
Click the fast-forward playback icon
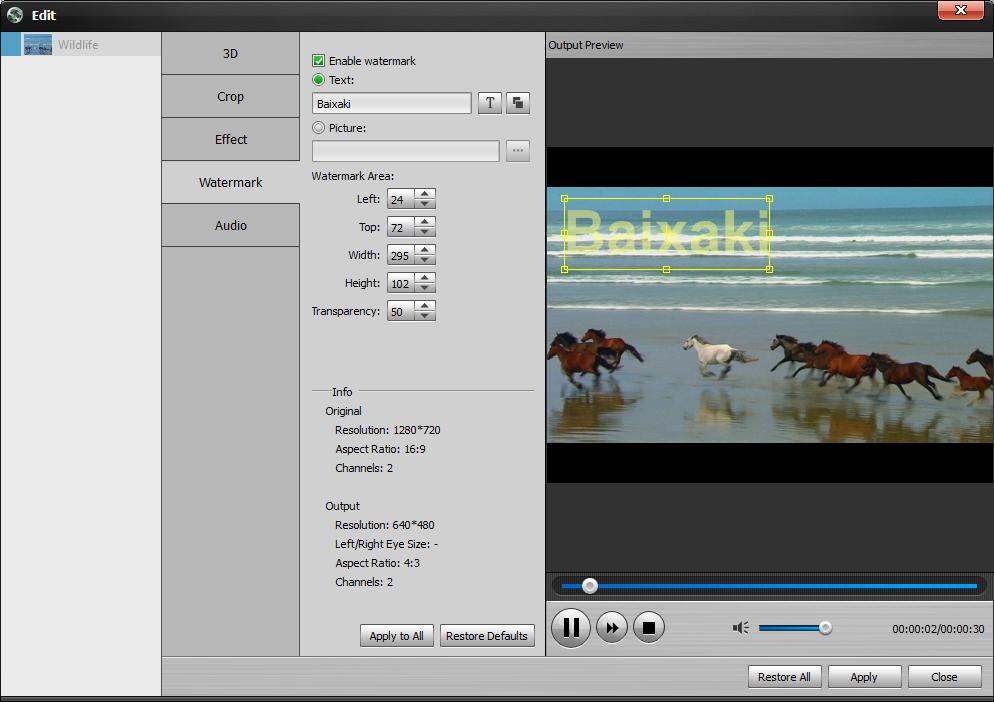pyautogui.click(x=611, y=627)
